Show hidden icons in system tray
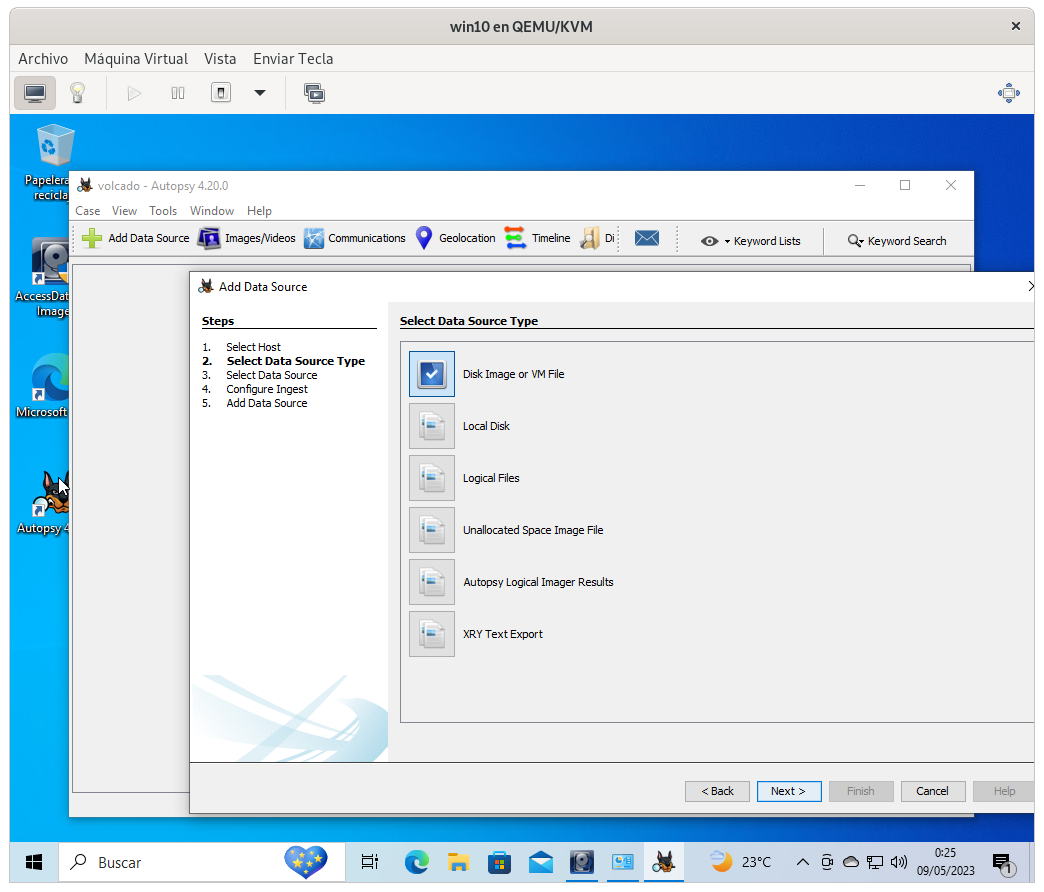Viewport: 1044px width, 892px height. 802,862
